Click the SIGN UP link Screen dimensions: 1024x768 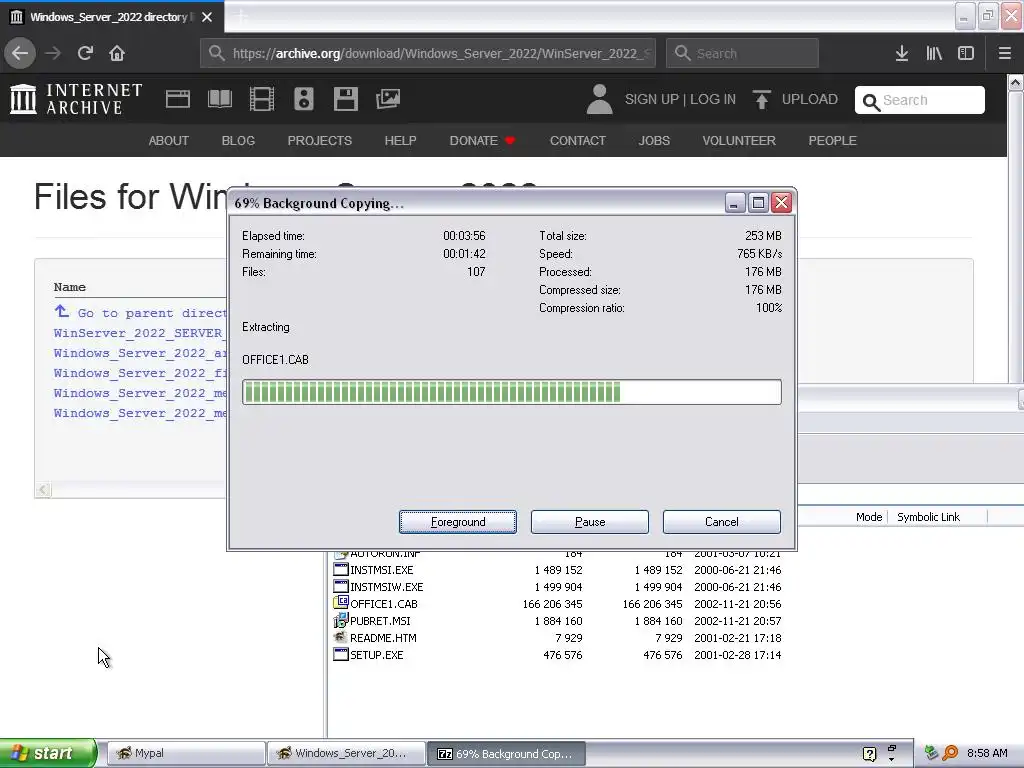tap(652, 99)
